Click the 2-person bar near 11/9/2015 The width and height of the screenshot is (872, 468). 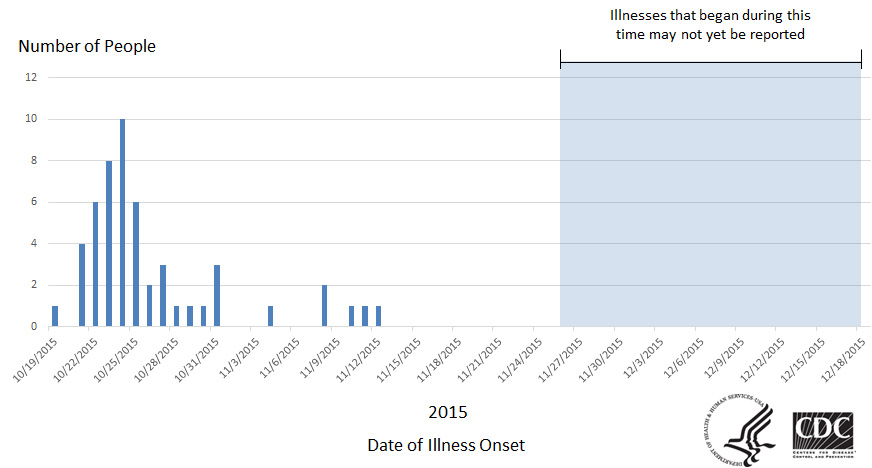pyautogui.click(x=325, y=306)
